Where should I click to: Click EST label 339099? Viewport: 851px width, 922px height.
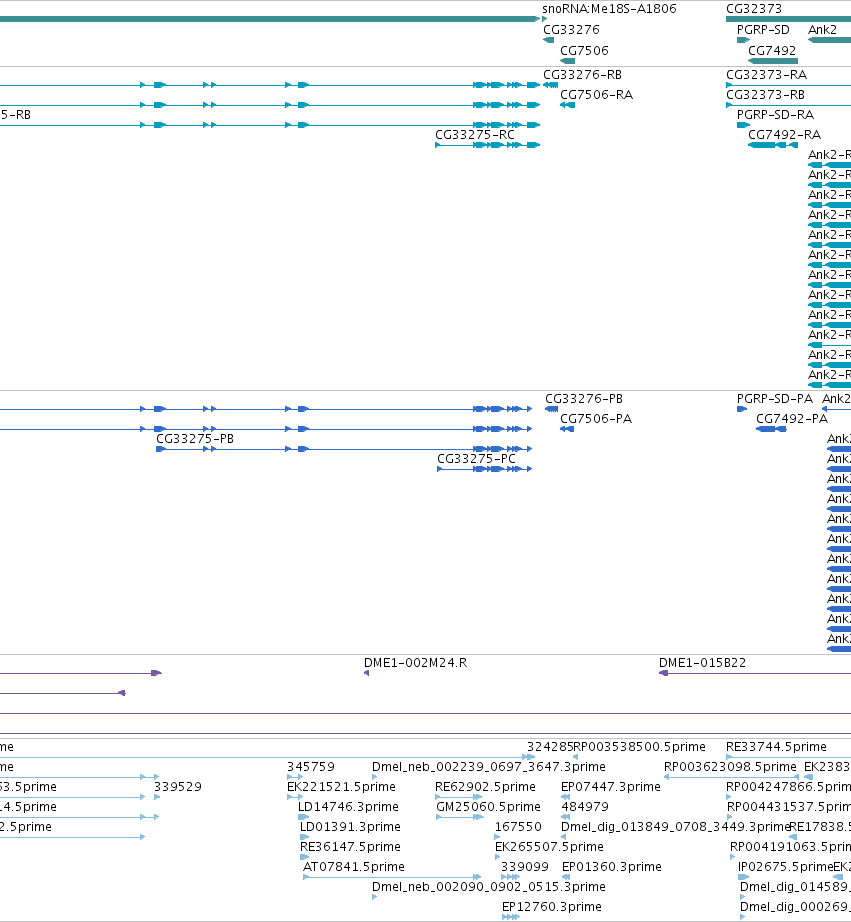tap(525, 867)
